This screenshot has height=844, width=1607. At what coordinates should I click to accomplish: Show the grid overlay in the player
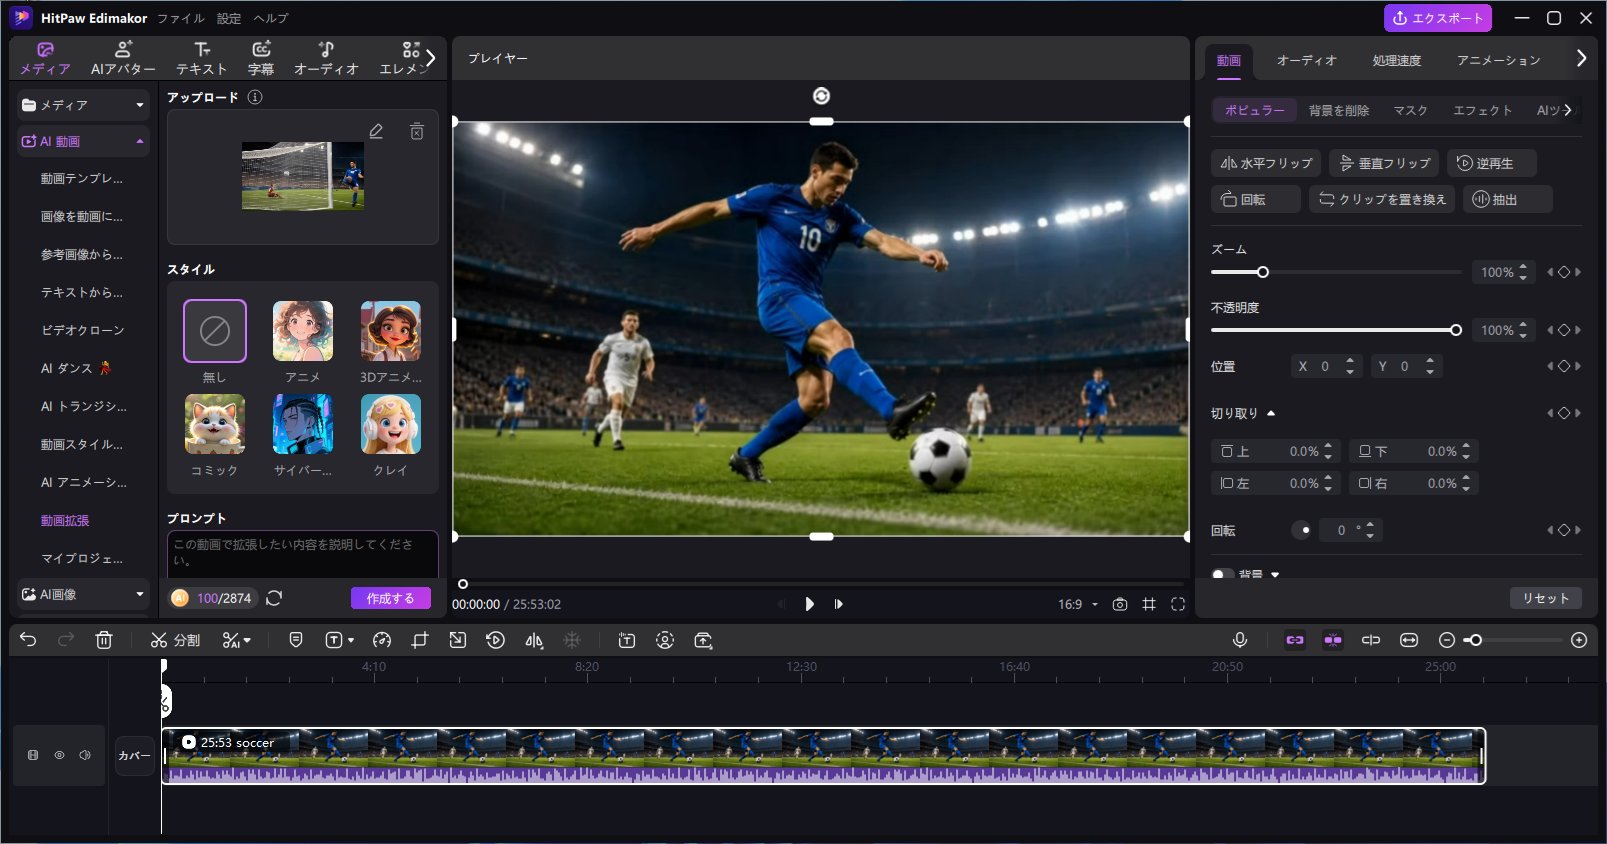coord(1149,604)
